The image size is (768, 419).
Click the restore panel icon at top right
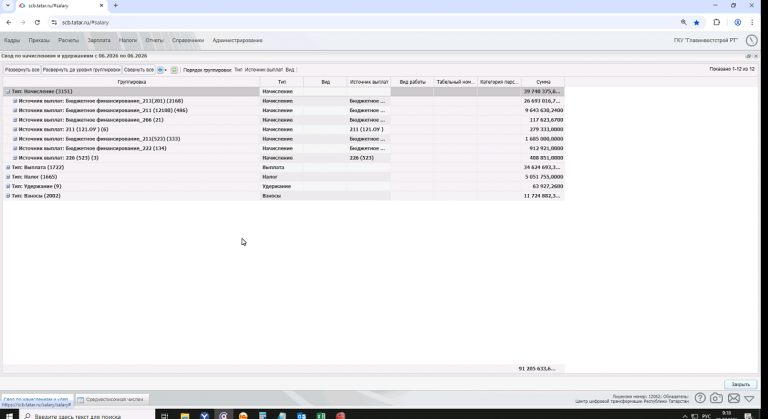[748, 56]
